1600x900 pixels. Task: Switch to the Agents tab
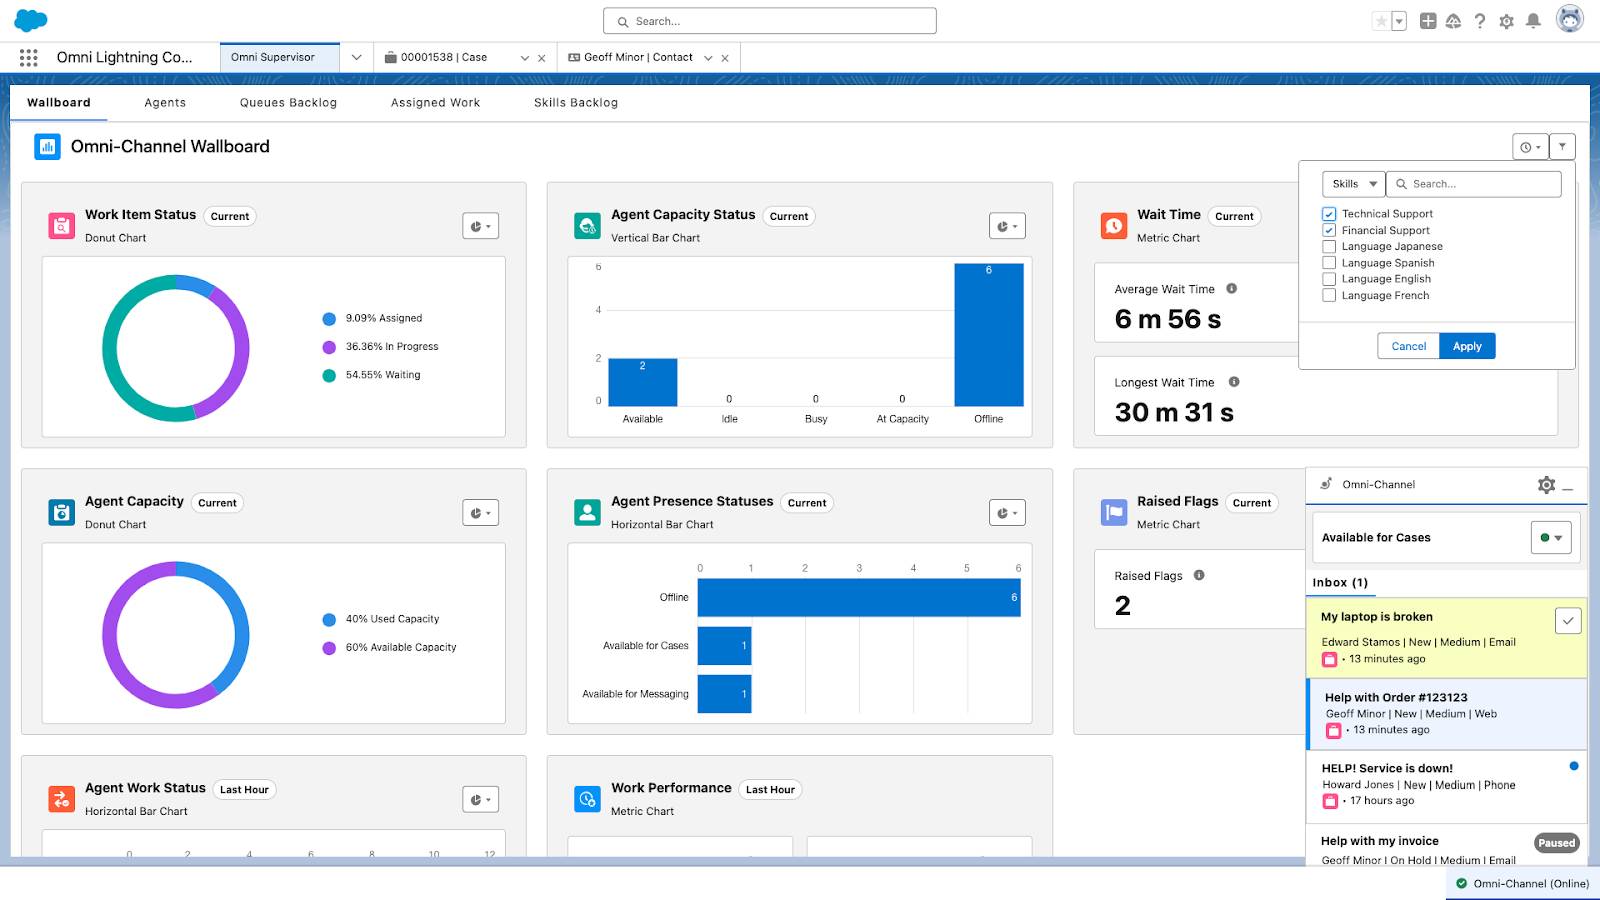165,103
